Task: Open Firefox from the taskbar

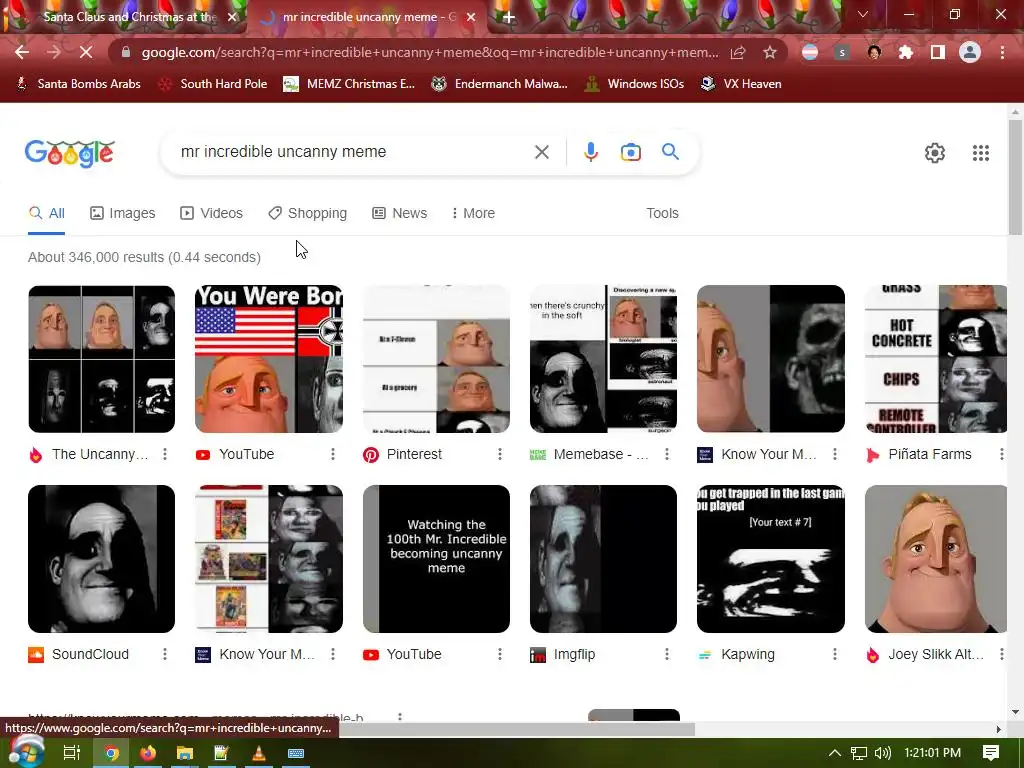Action: pyautogui.click(x=148, y=753)
